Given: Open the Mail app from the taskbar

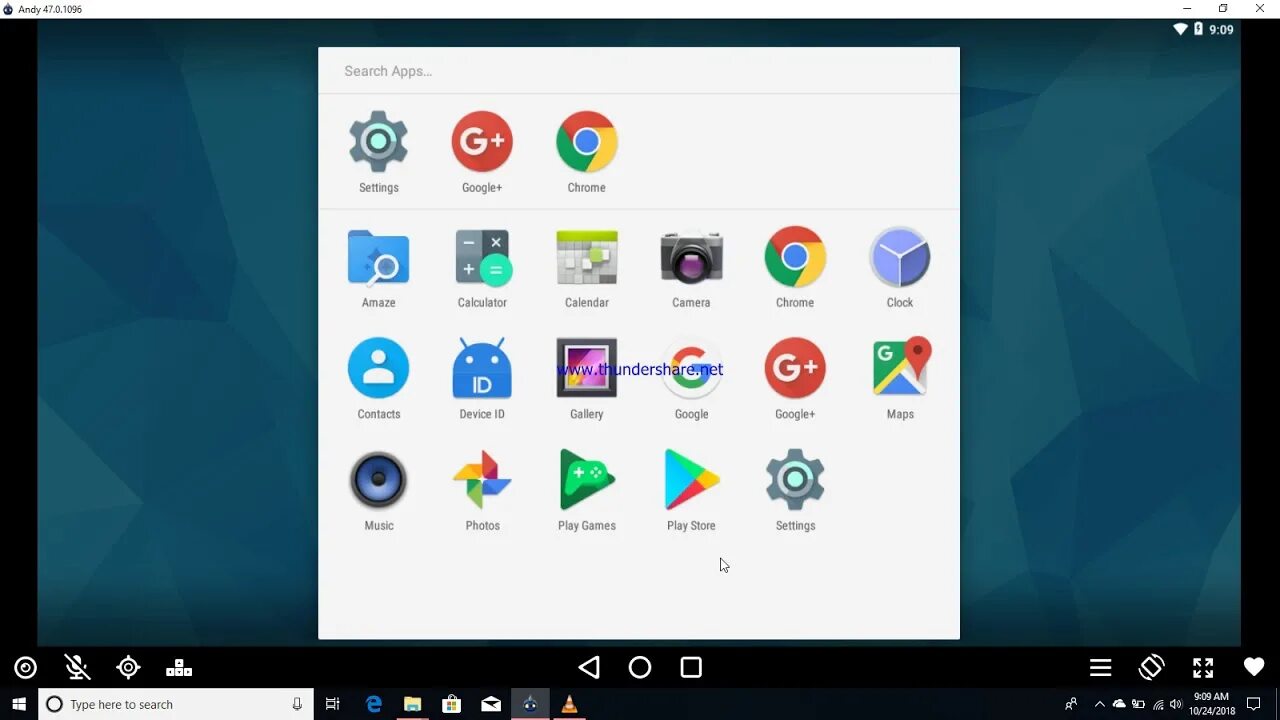Looking at the screenshot, I should (491, 704).
